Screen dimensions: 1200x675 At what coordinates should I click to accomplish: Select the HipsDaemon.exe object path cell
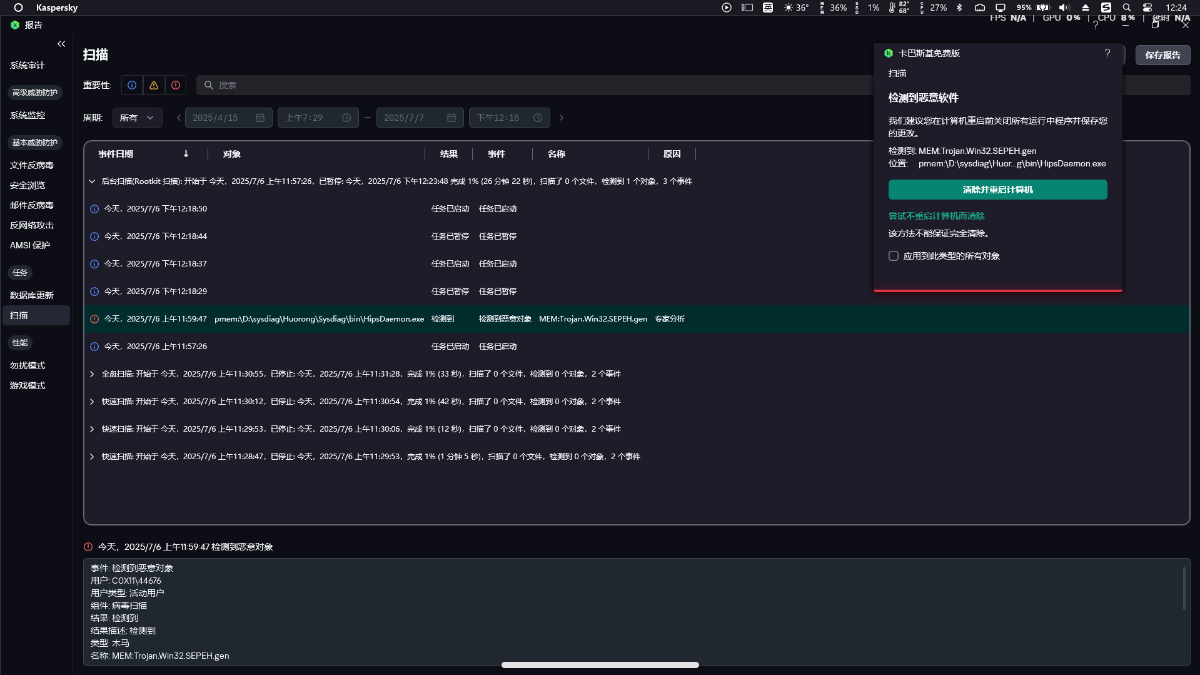click(x=319, y=319)
